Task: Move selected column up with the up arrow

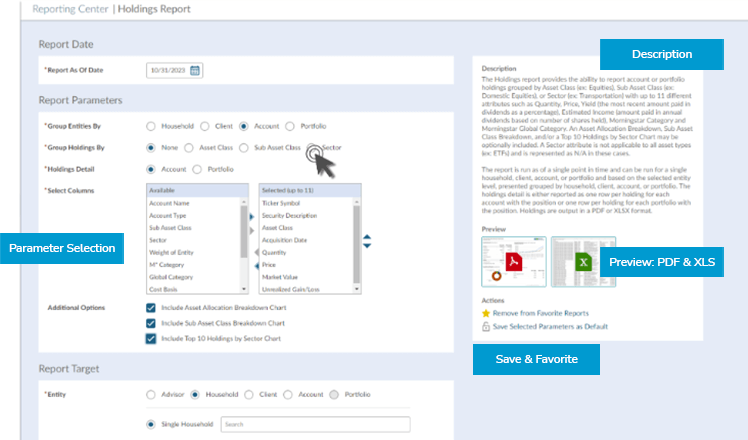Action: click(x=367, y=237)
